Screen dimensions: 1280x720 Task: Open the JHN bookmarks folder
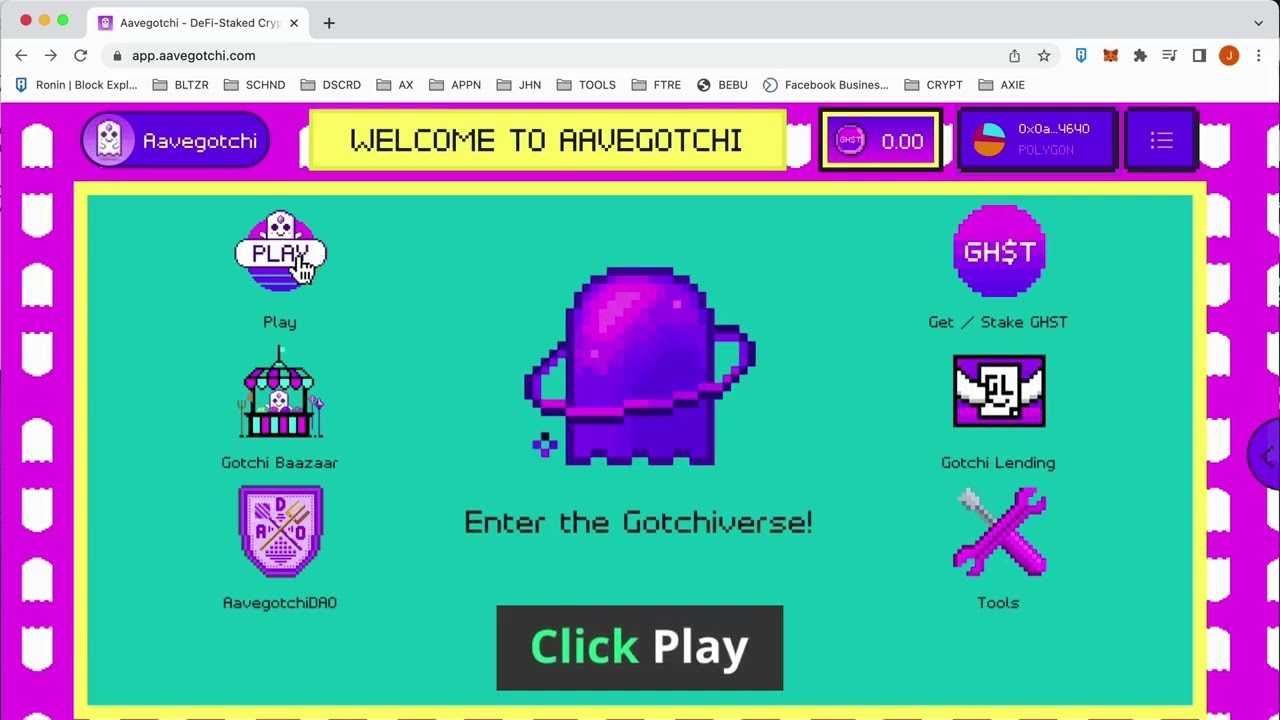point(519,85)
